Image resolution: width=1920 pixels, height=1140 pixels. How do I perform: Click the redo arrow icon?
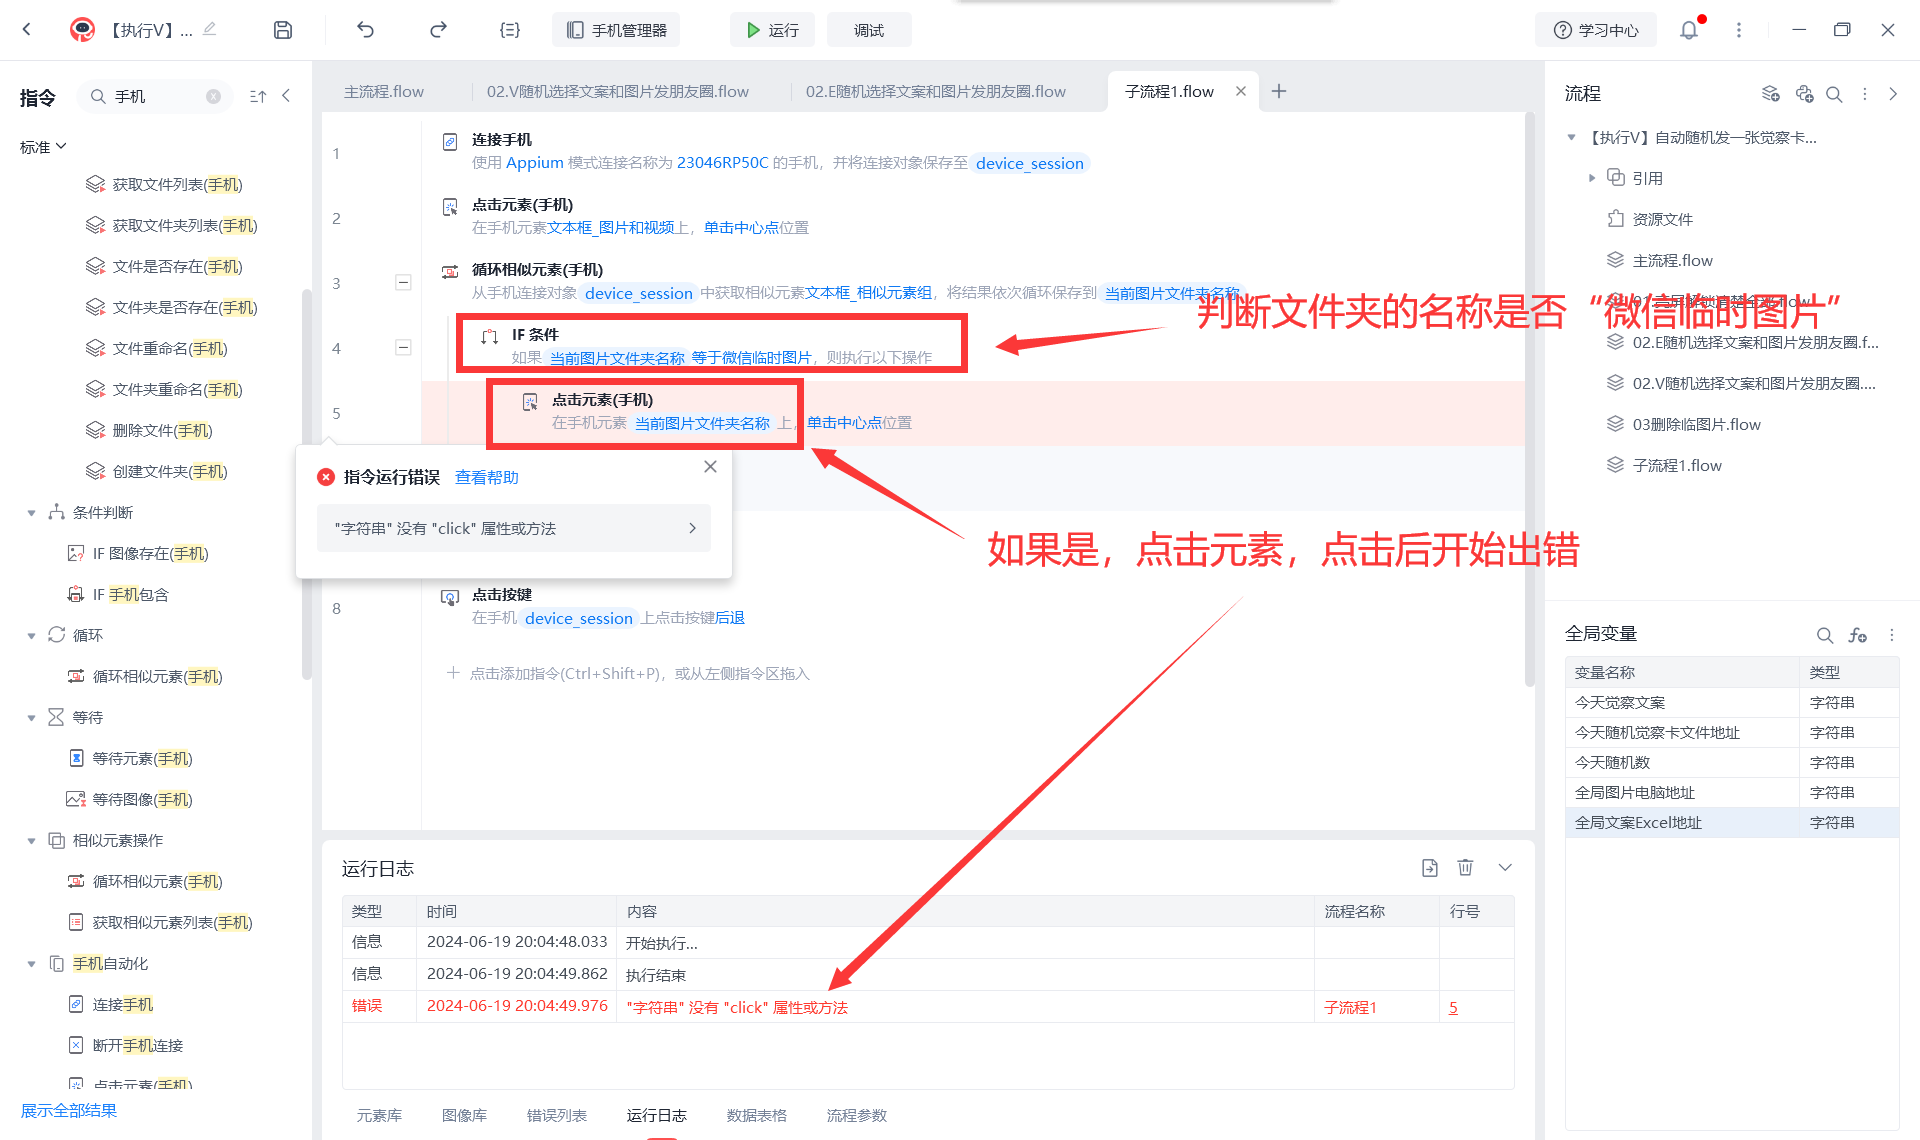point(438,30)
